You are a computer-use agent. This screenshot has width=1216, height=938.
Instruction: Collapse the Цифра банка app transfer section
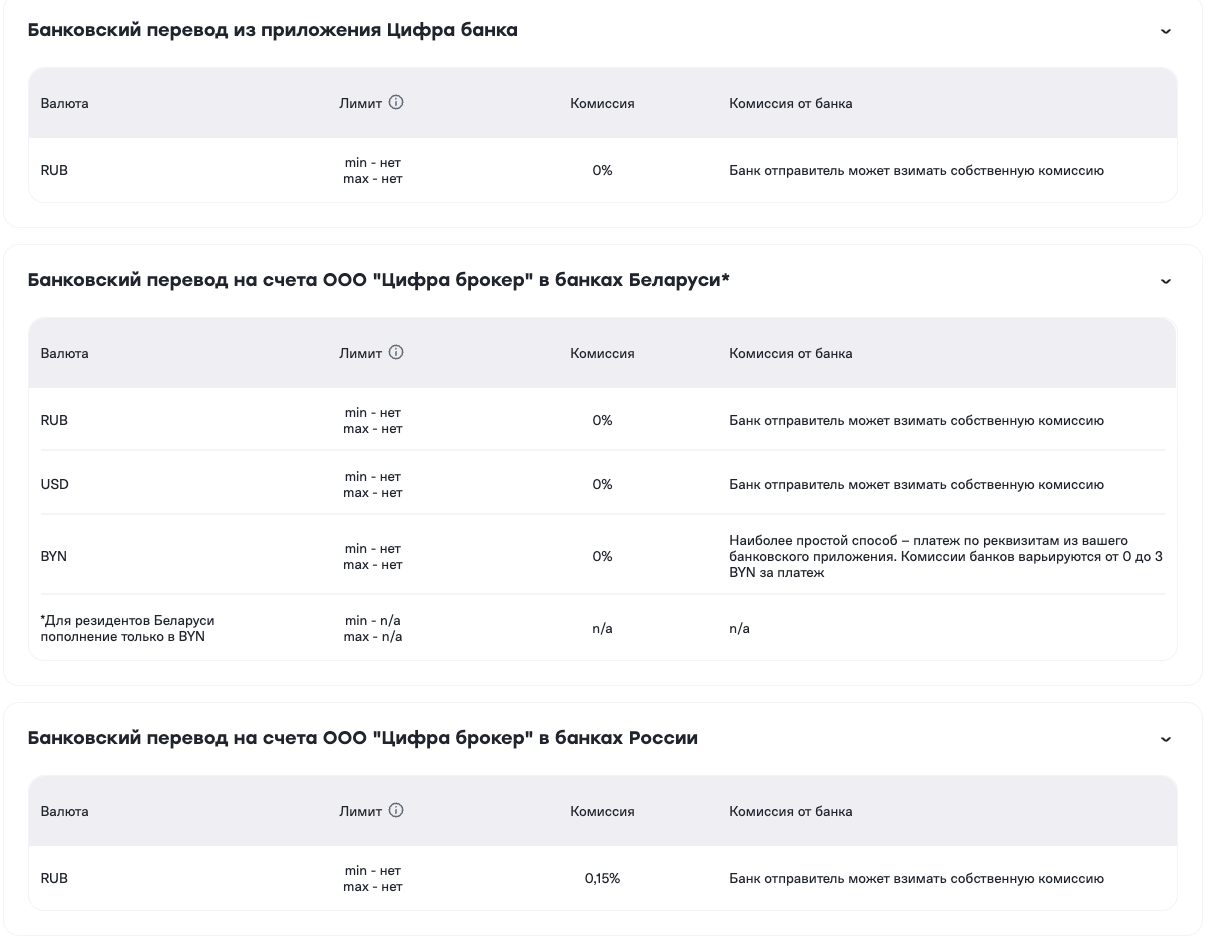coord(1165,31)
